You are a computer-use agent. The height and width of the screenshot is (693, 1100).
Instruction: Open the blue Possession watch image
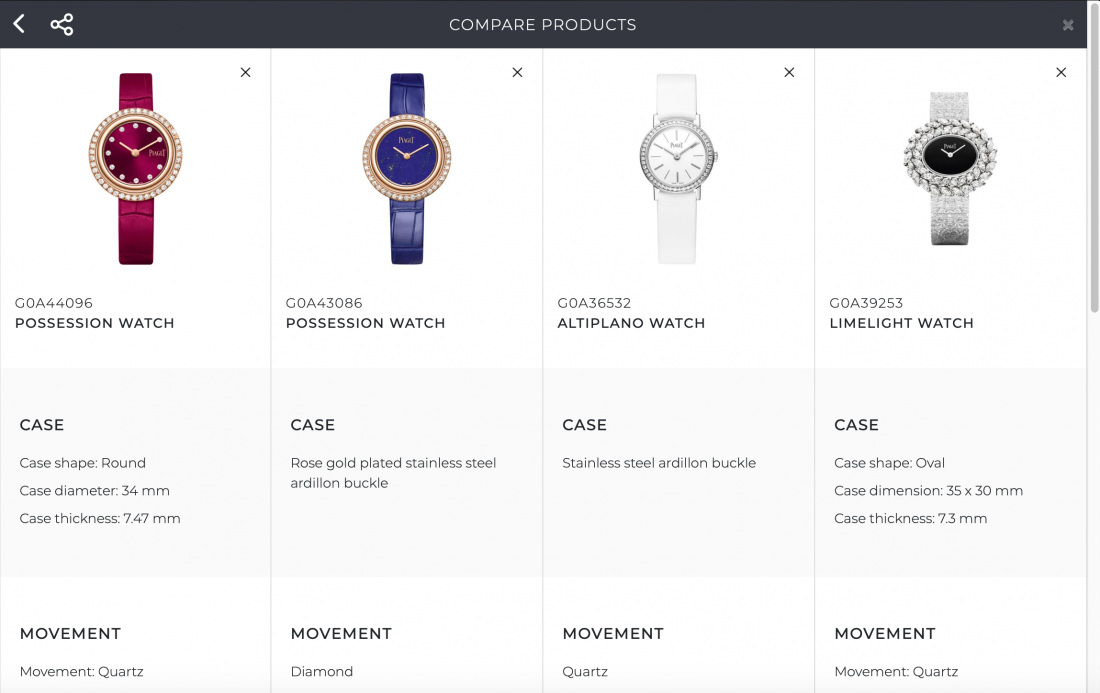coord(407,168)
